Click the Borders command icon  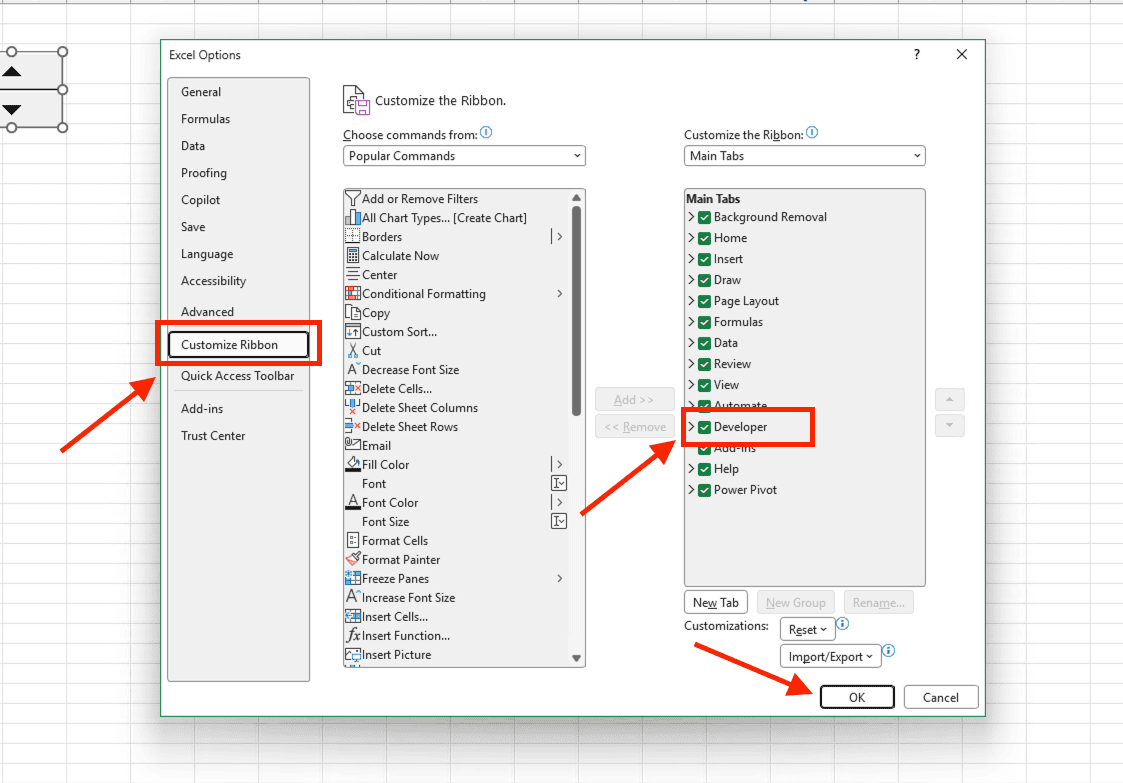352,236
